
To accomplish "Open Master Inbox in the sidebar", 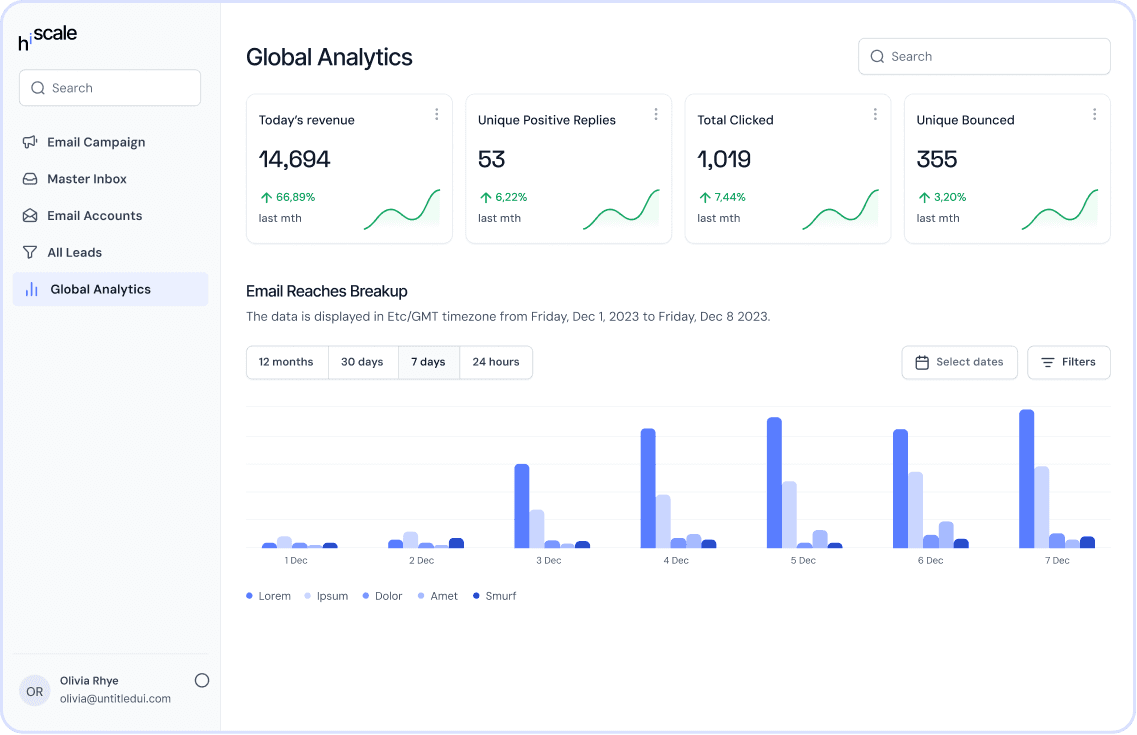I will point(110,179).
